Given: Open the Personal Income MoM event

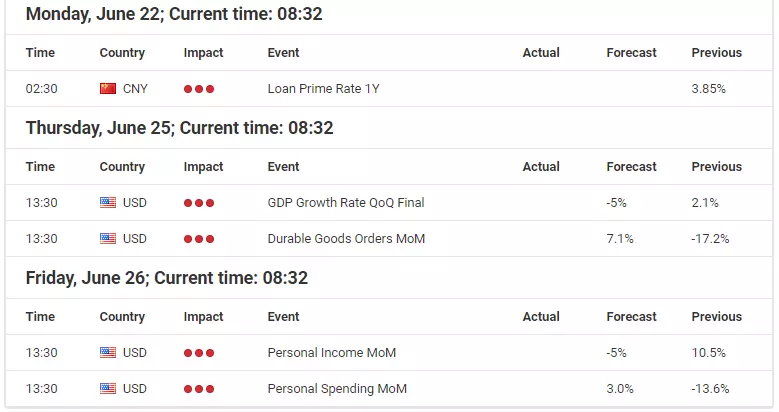Looking at the screenshot, I should click(x=332, y=352).
